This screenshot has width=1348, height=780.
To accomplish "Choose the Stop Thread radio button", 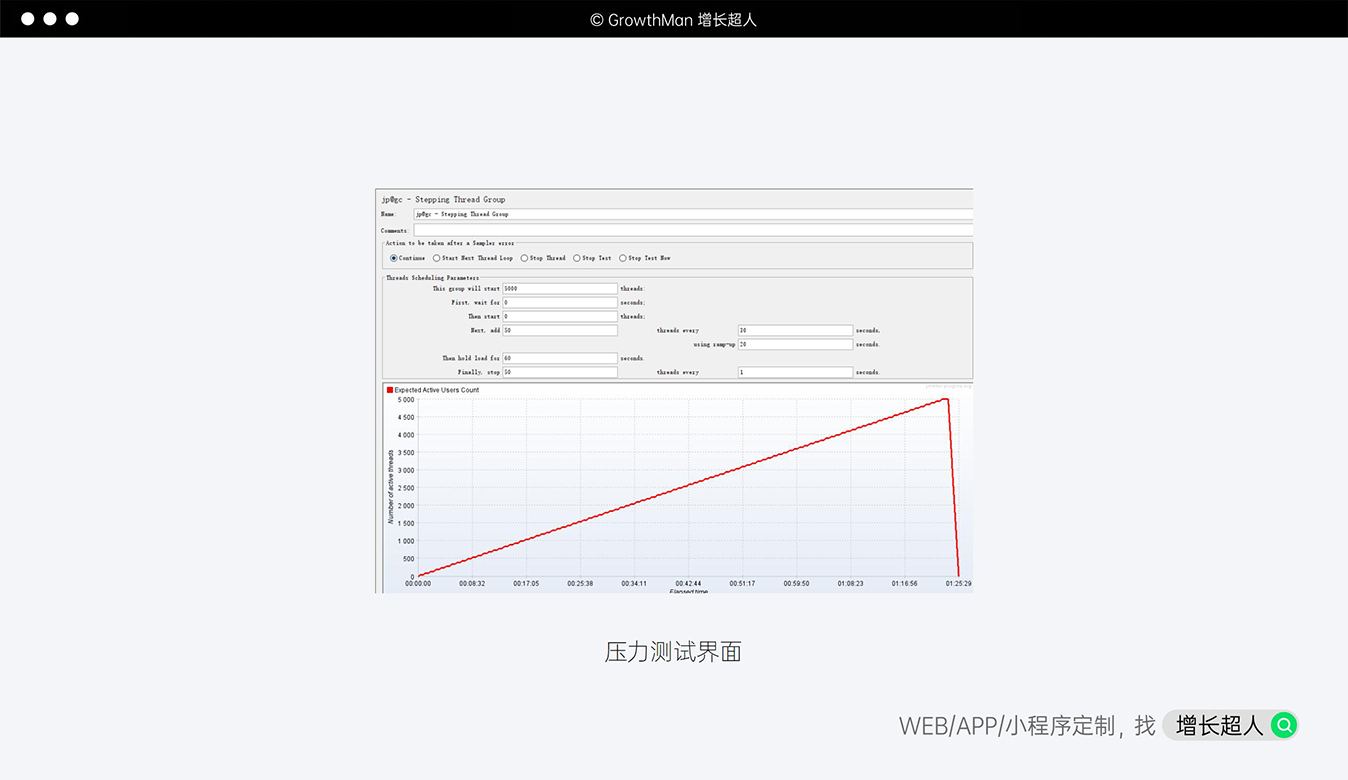I will [525, 258].
